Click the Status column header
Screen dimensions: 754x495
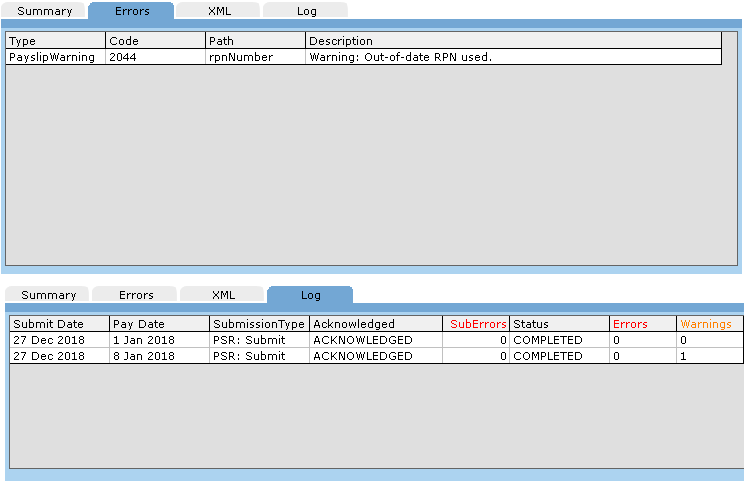(559, 324)
